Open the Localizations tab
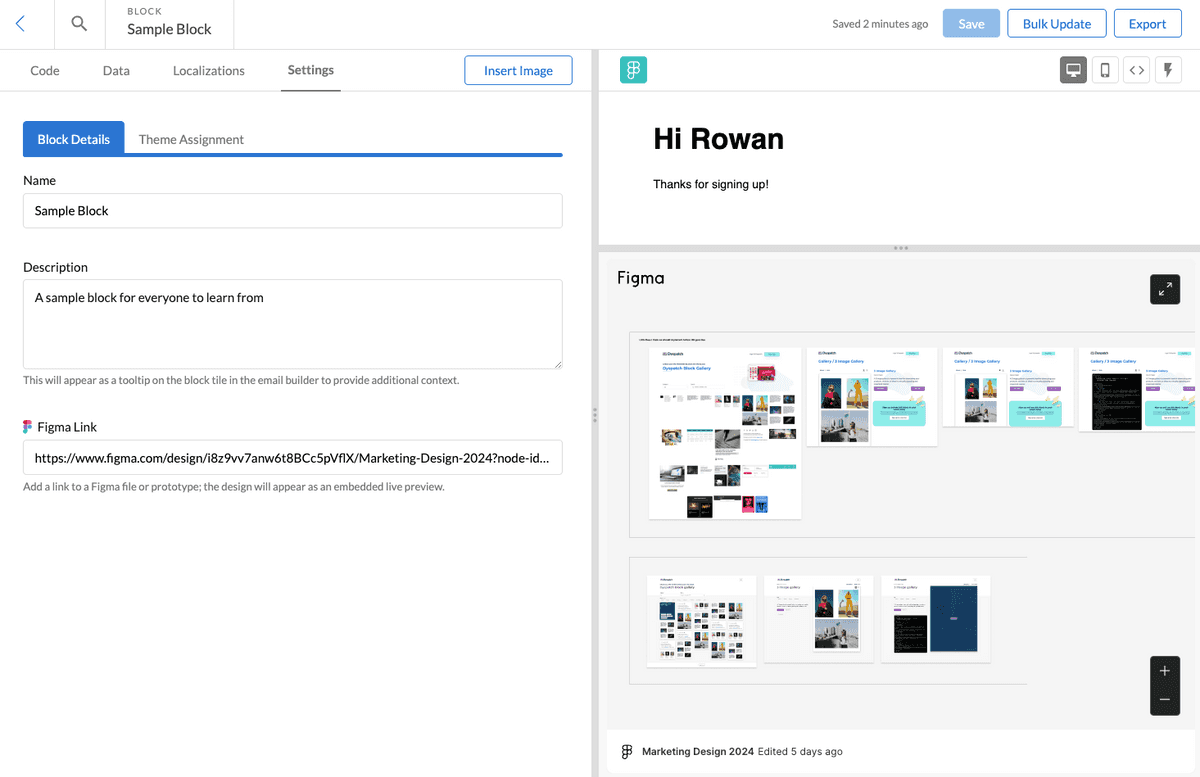This screenshot has width=1200, height=777. (209, 70)
